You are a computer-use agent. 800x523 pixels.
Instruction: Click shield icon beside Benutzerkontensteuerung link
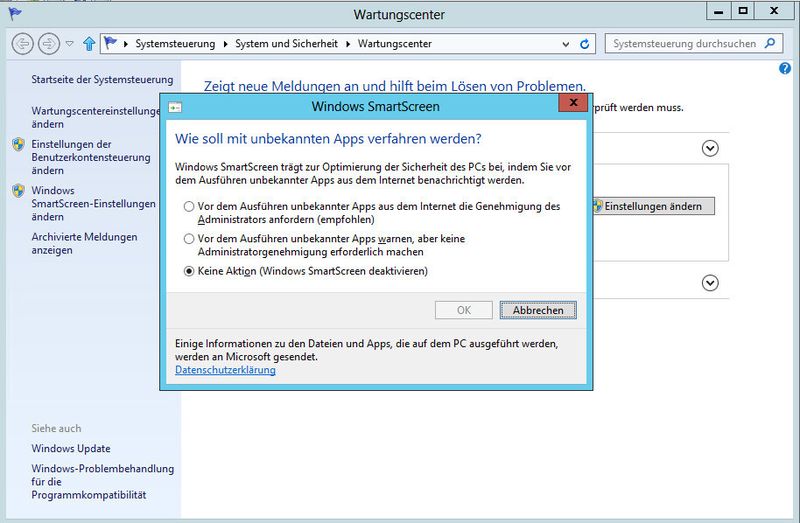point(18,144)
